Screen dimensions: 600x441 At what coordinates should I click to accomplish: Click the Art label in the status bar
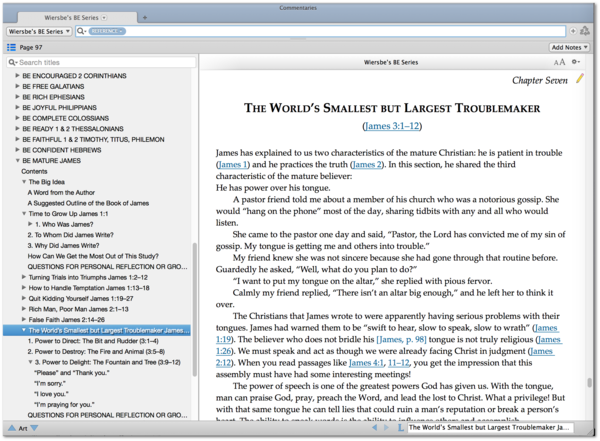(x=23, y=428)
